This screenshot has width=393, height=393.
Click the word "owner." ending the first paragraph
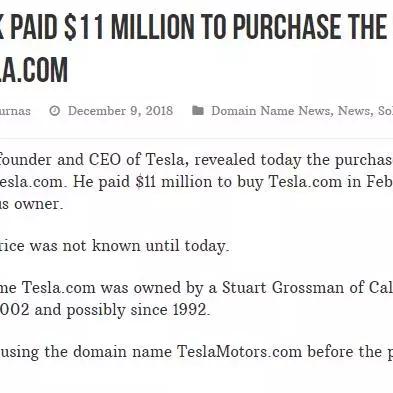(39, 204)
